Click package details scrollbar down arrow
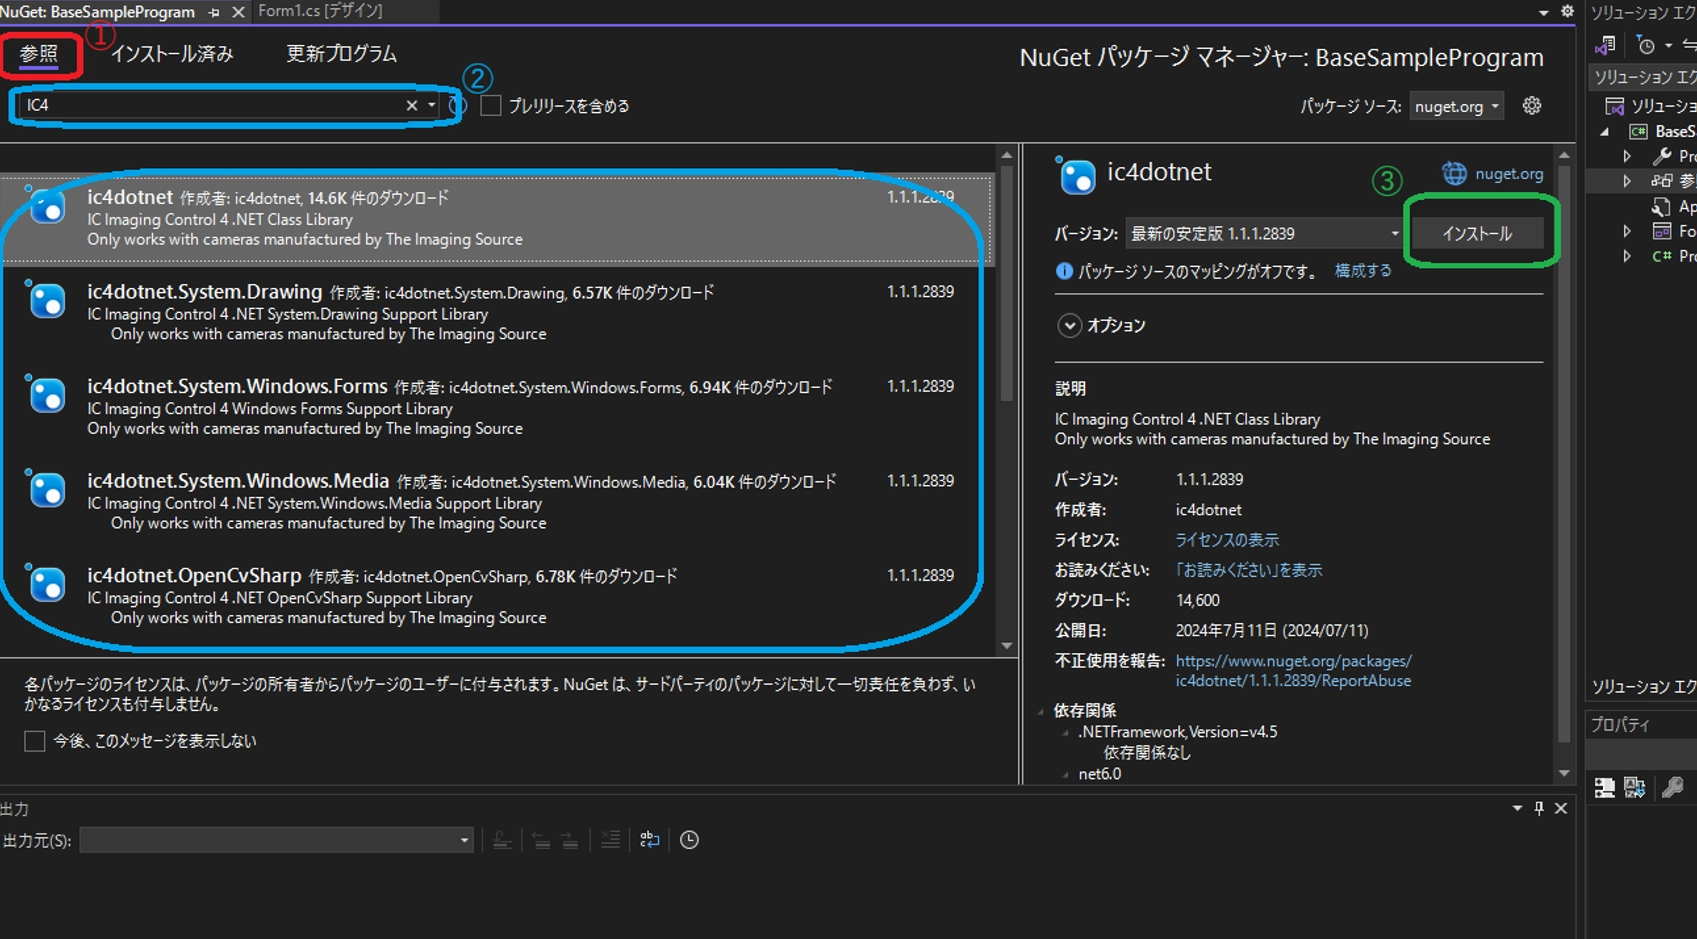Screen dimensions: 1697x939 tap(1564, 774)
